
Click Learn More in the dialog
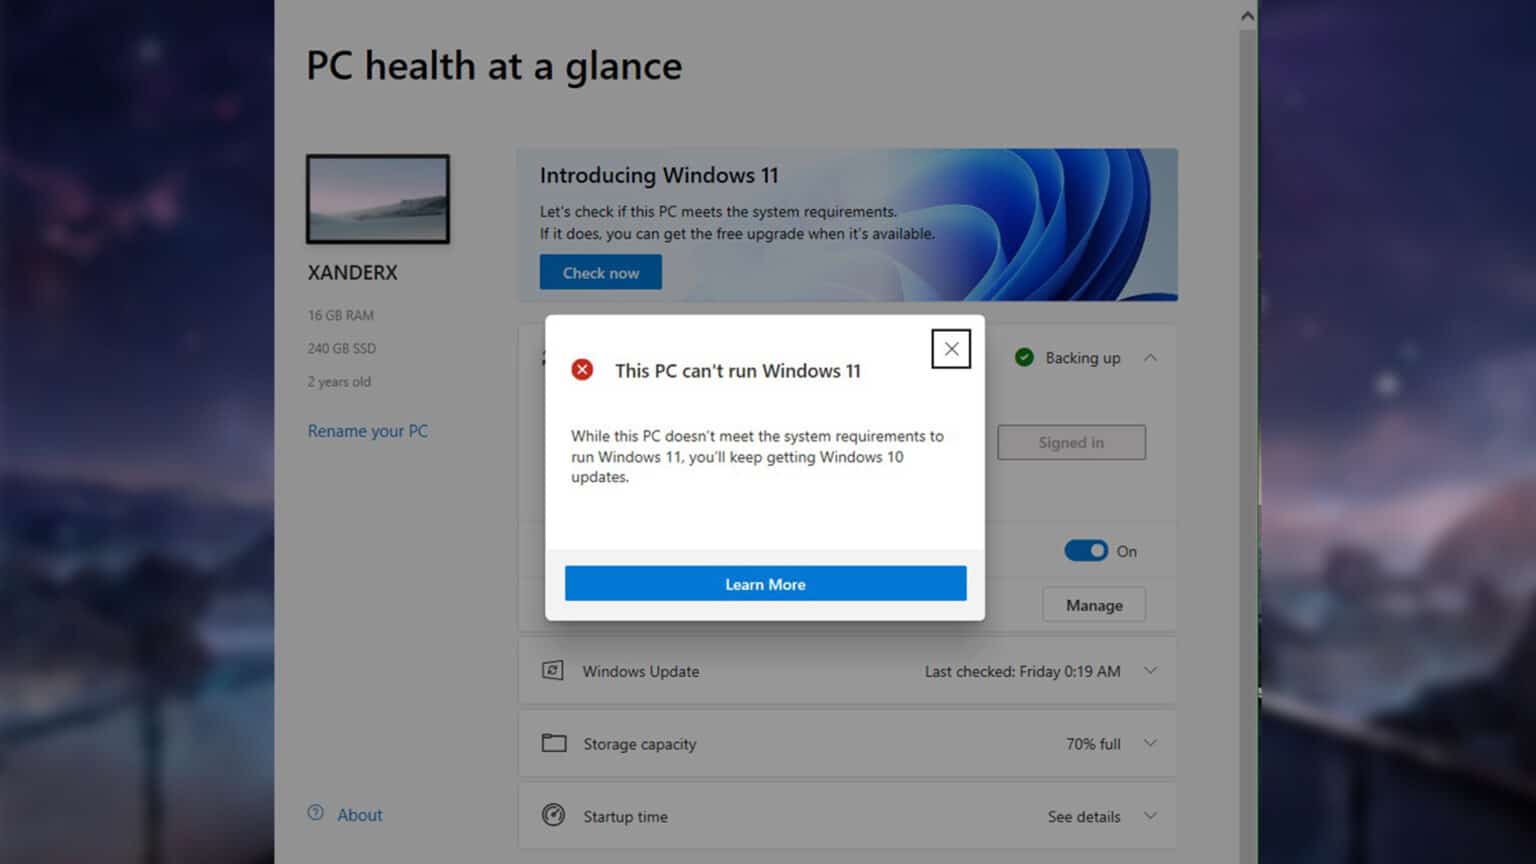[765, 583]
